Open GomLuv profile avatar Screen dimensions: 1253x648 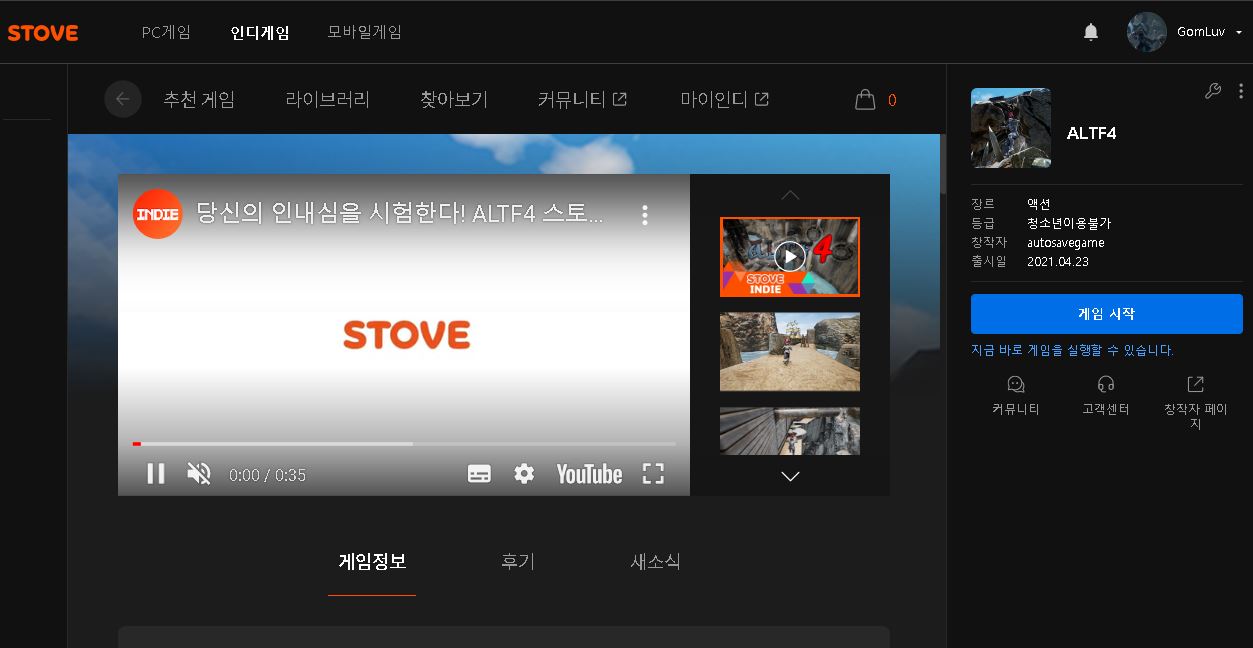[1146, 32]
